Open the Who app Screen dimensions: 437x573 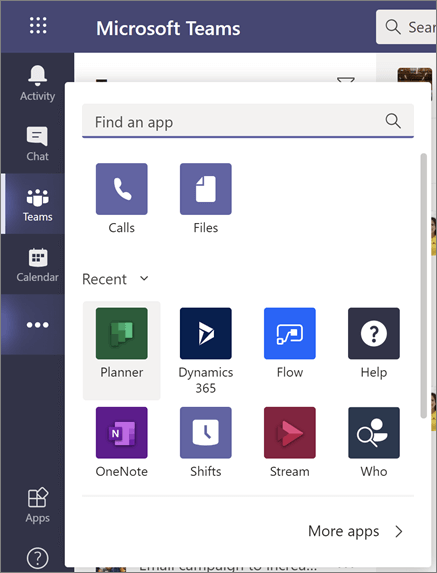tap(374, 442)
